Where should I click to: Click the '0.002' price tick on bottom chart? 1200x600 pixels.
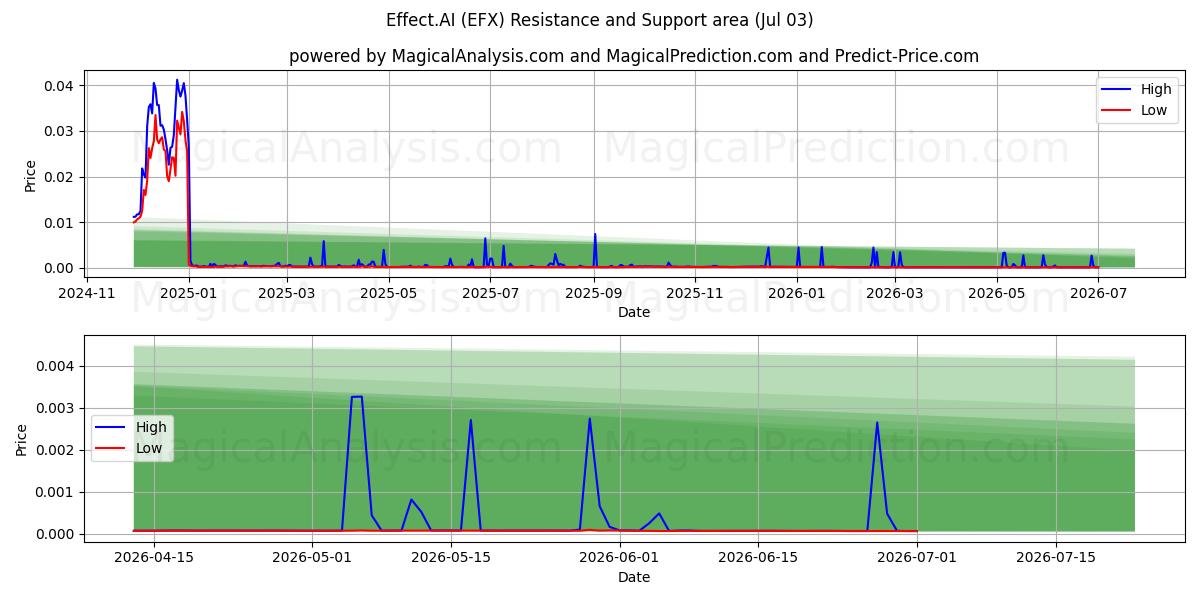coord(55,450)
